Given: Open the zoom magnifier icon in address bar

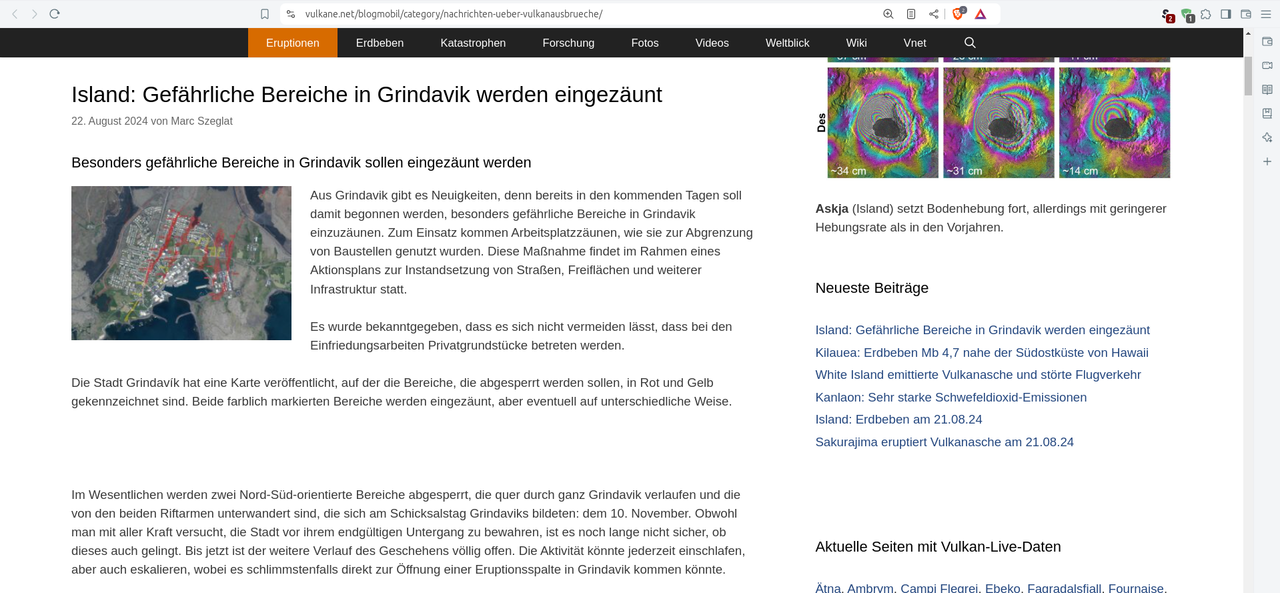Looking at the screenshot, I should [x=888, y=14].
